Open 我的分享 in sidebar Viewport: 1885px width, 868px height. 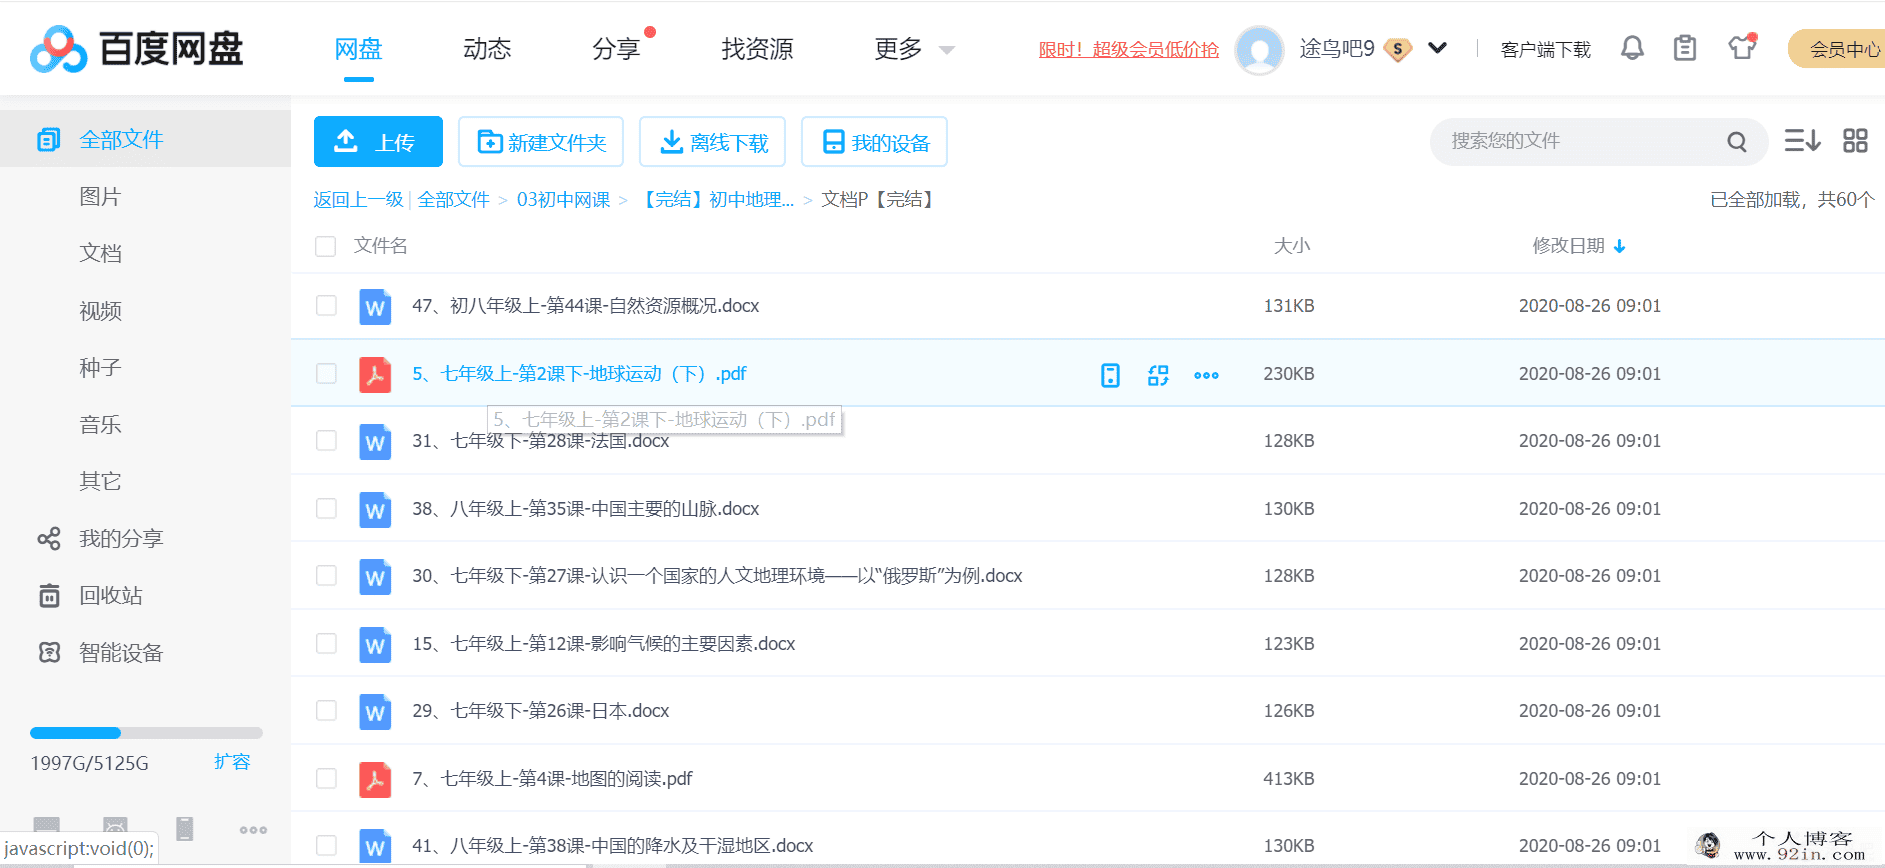(x=121, y=538)
